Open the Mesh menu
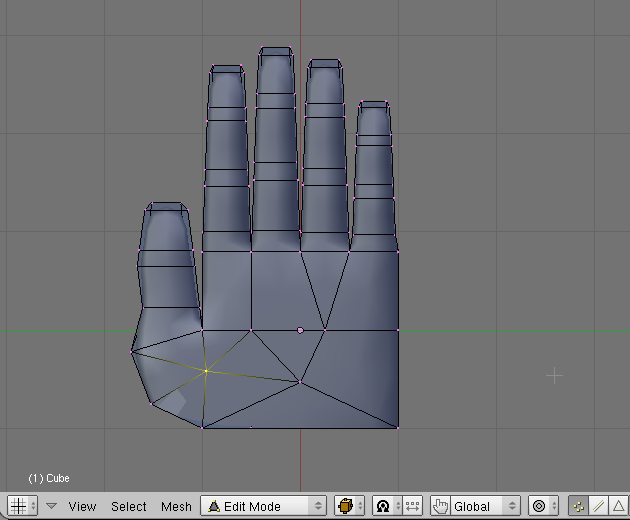Screen dimensions: 630x520 point(176,506)
